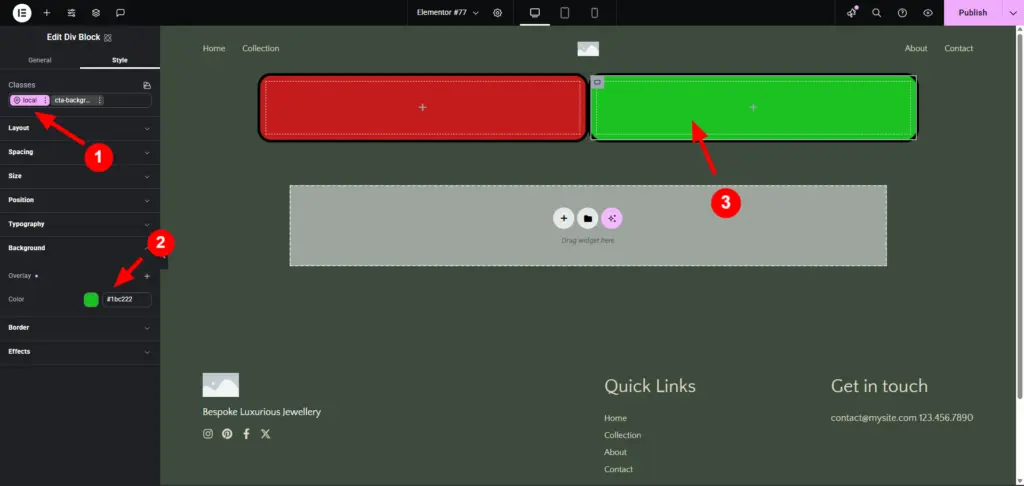
Task: Expand the Border section
Action: [x=80, y=328]
